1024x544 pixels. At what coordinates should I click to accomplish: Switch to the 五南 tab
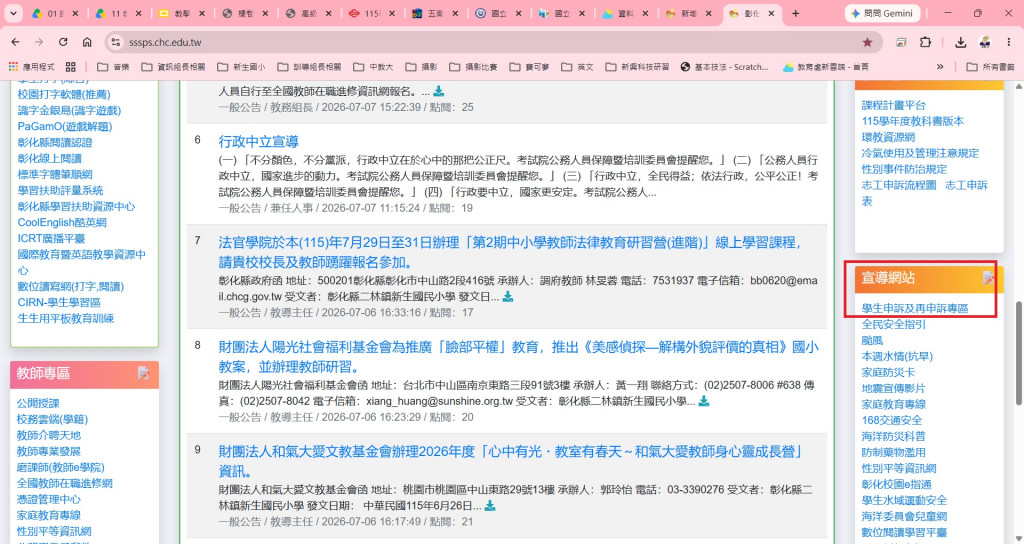(x=436, y=14)
